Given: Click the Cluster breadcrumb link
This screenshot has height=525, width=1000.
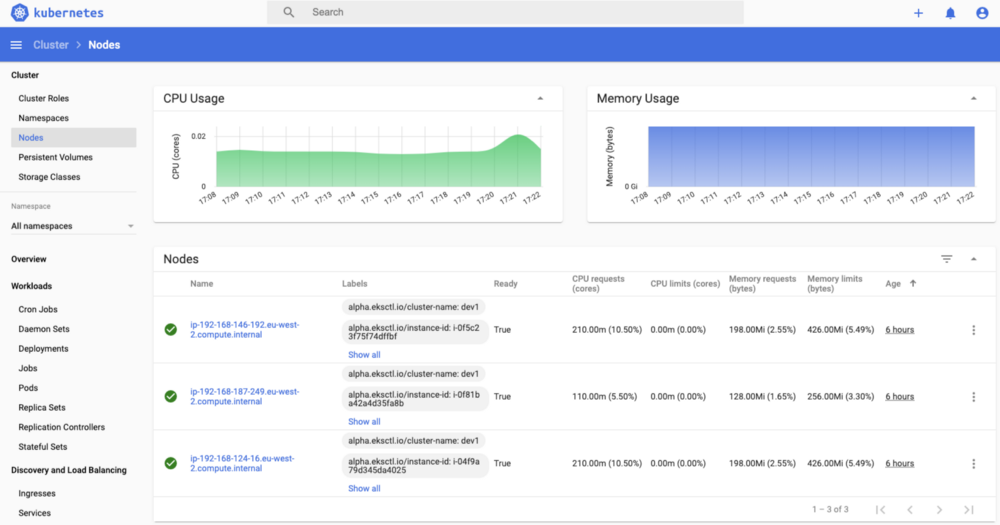Looking at the screenshot, I should (x=51, y=45).
